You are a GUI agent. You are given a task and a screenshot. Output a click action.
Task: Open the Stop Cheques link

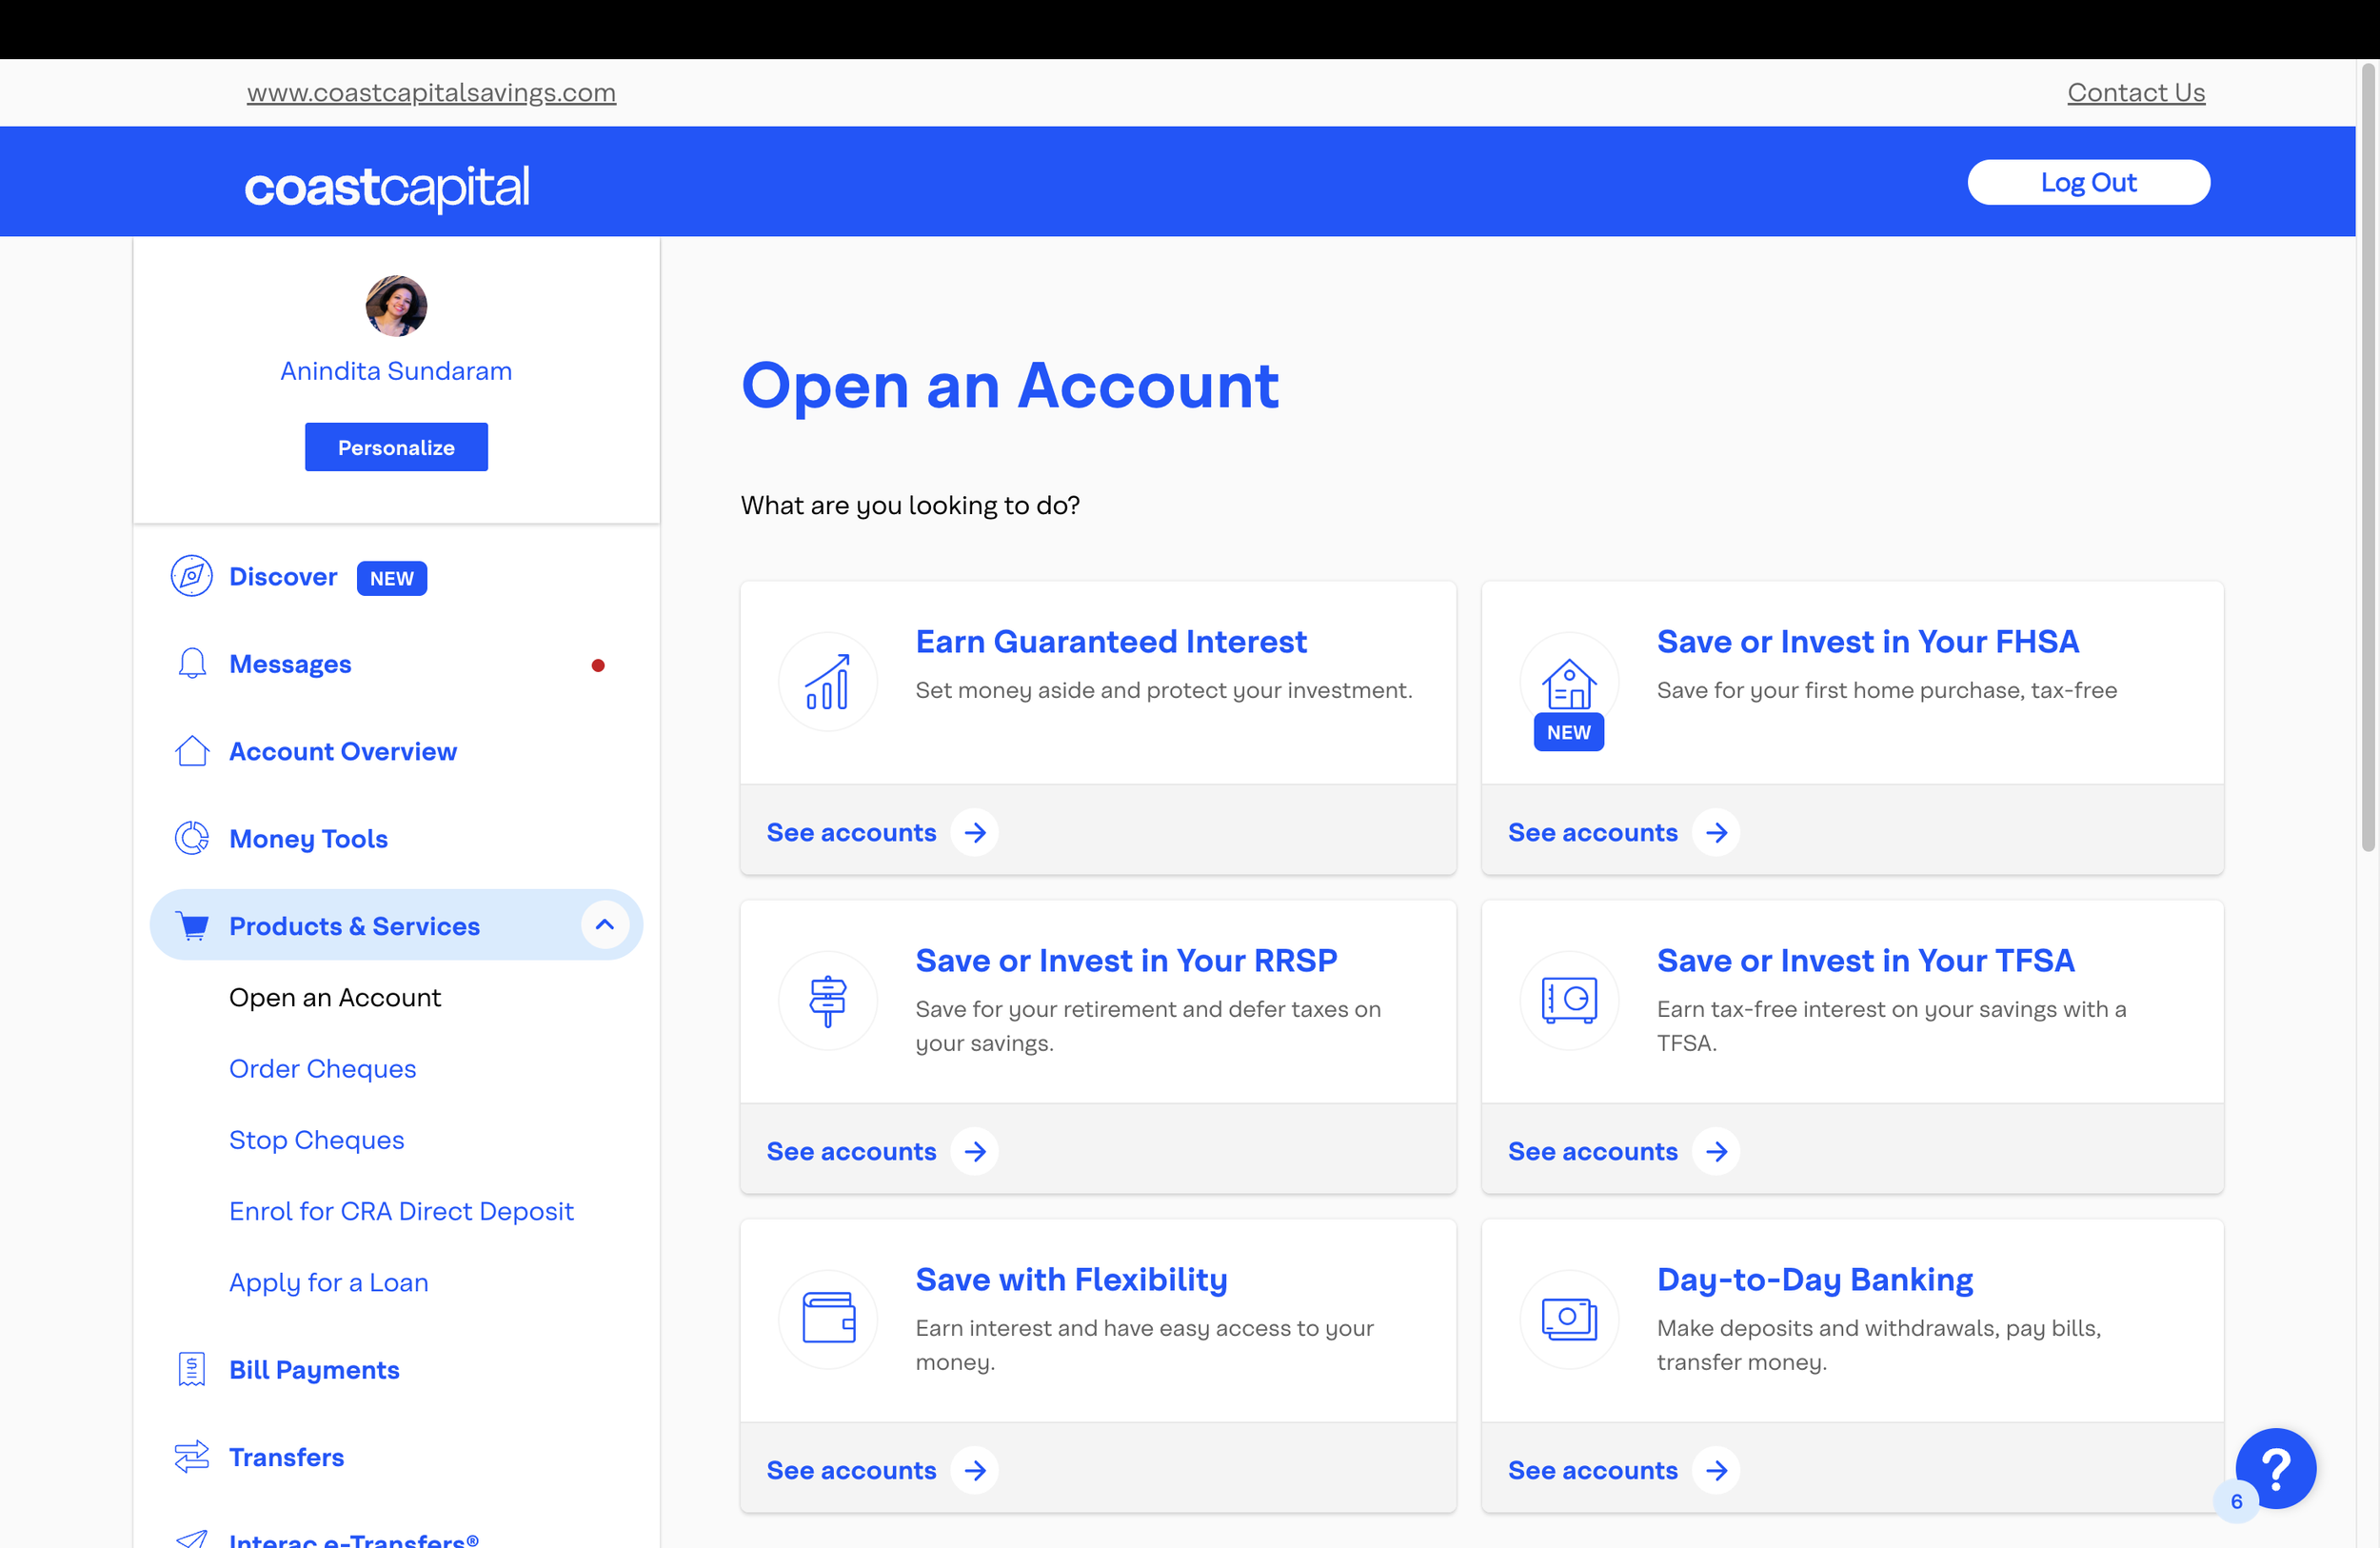click(316, 1140)
